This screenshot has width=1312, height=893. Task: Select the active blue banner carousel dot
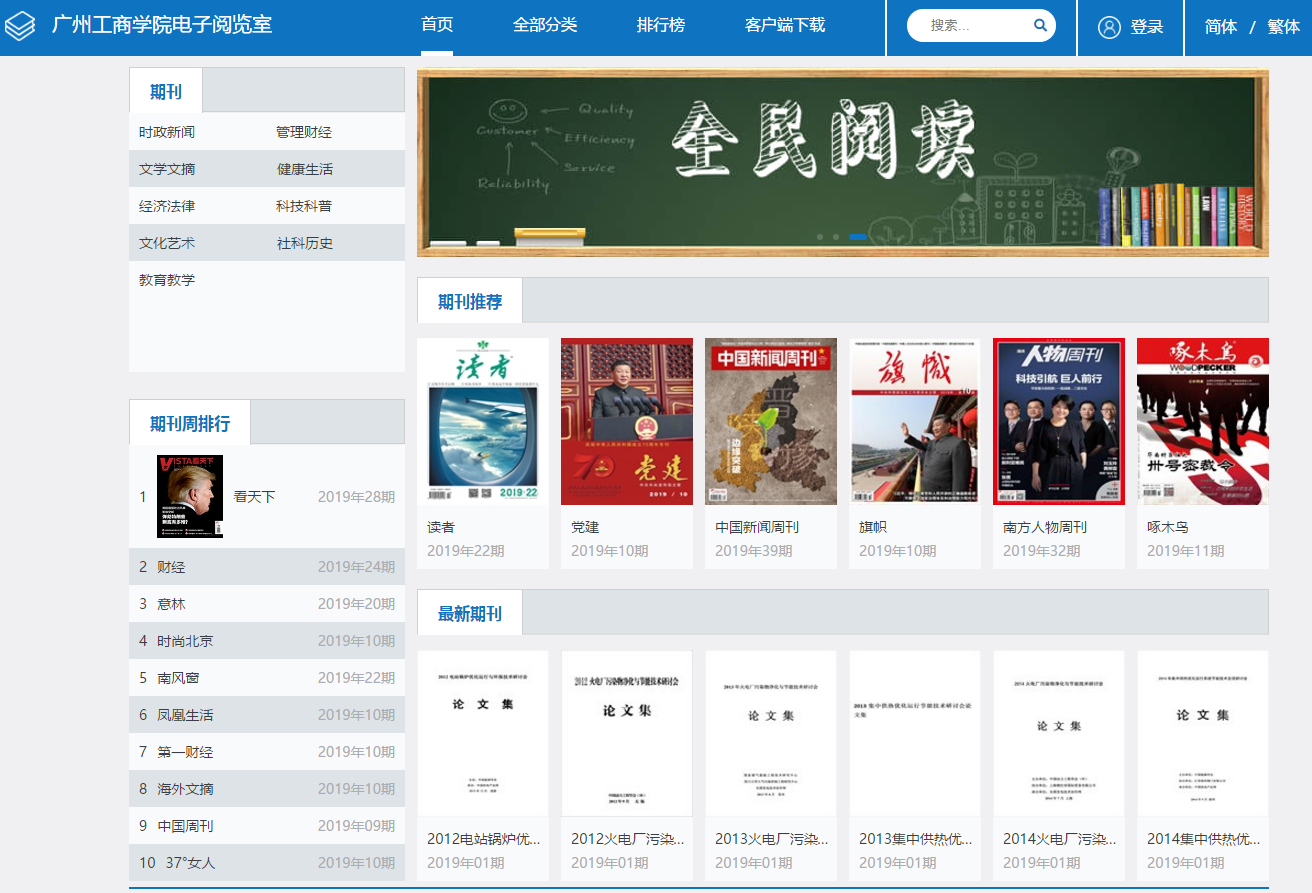(857, 237)
